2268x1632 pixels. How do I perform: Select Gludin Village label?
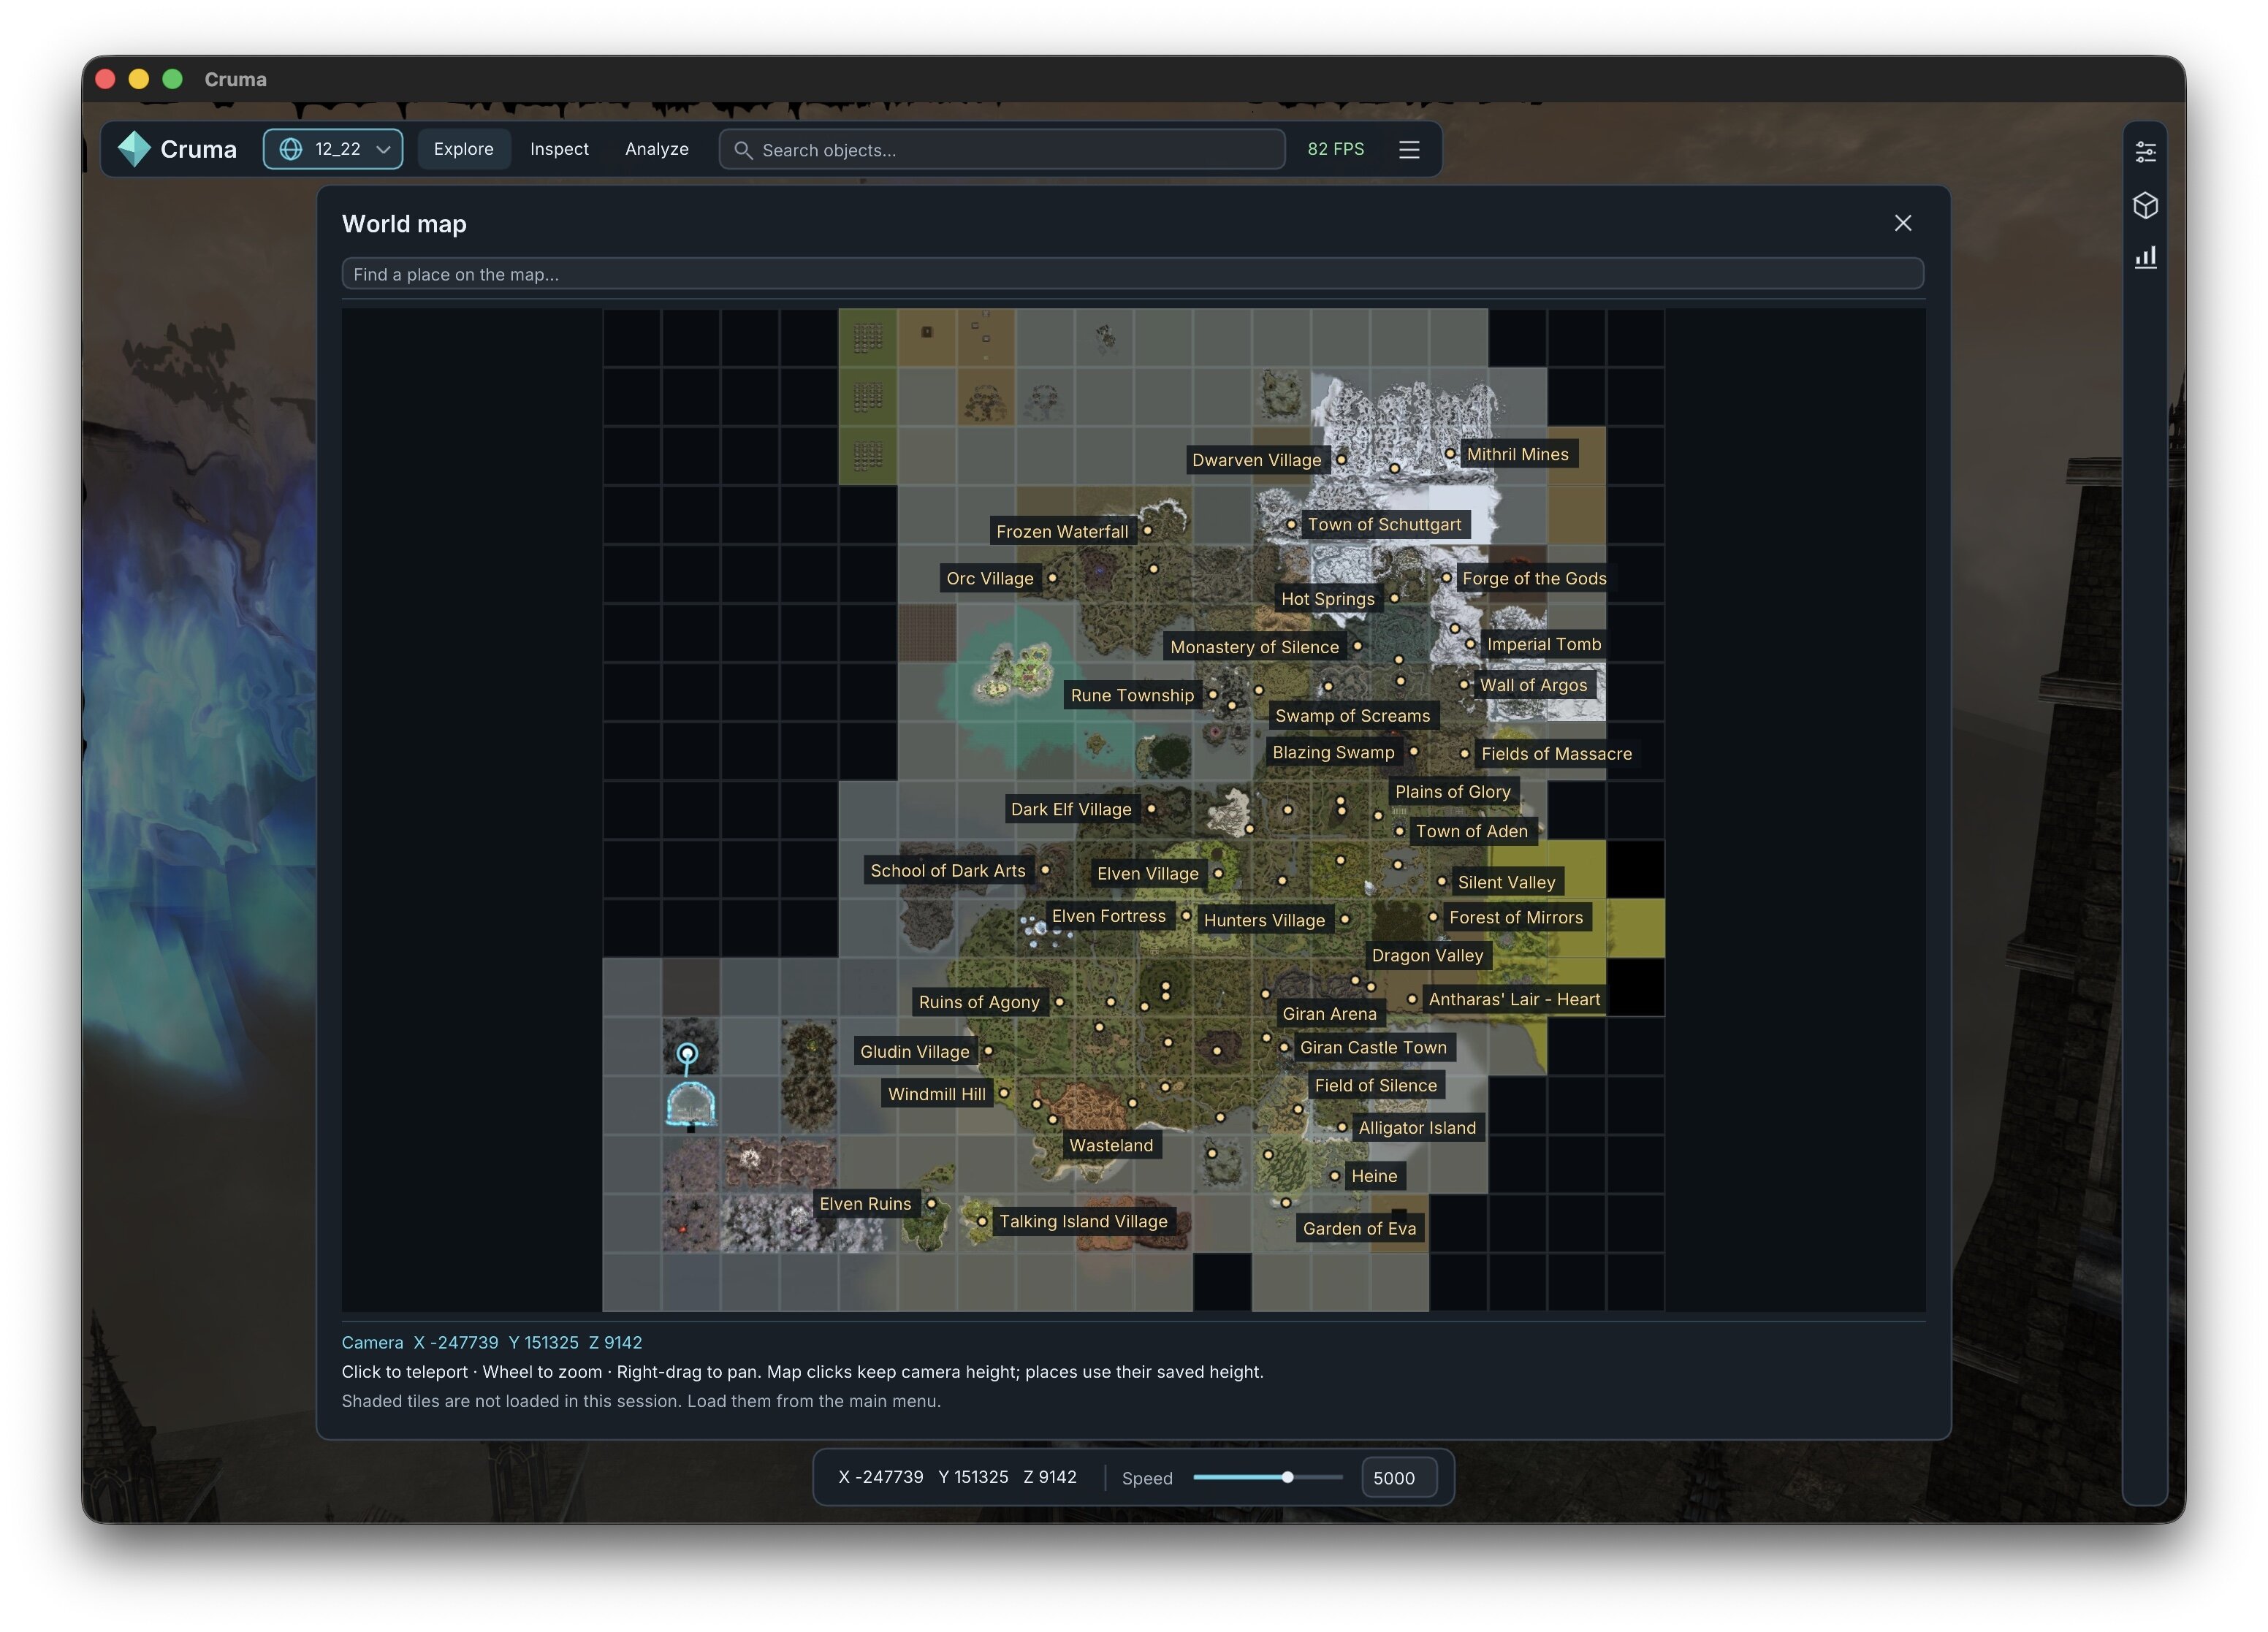pos(914,1052)
